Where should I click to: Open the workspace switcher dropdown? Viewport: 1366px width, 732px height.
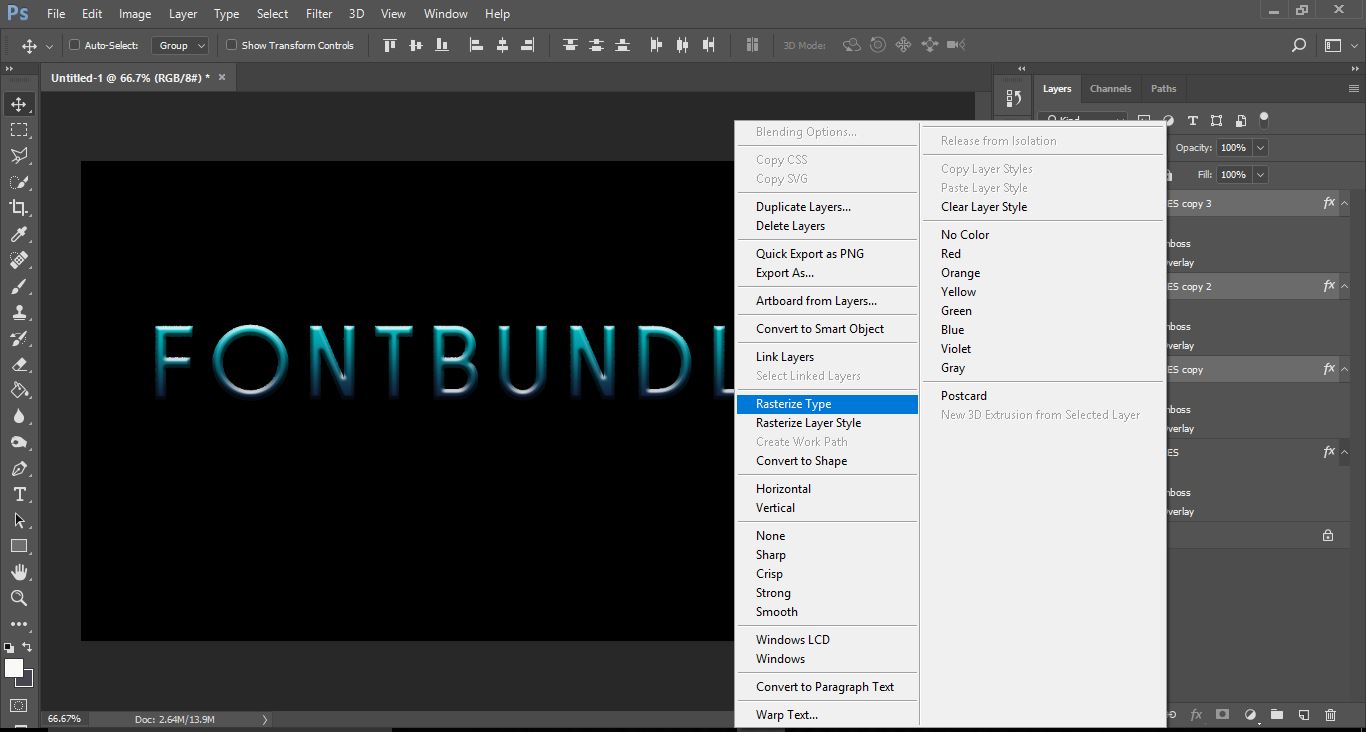coord(1340,45)
